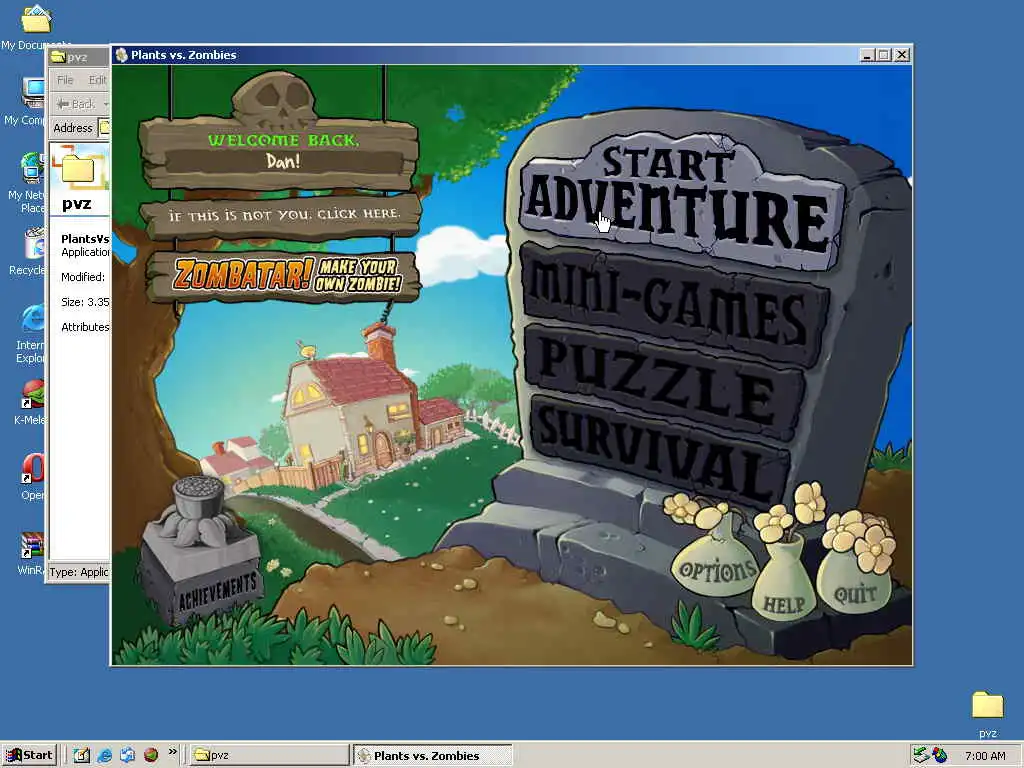Click the first system tray network icon
Image resolution: width=1024 pixels, height=768 pixels.
pos(921,755)
